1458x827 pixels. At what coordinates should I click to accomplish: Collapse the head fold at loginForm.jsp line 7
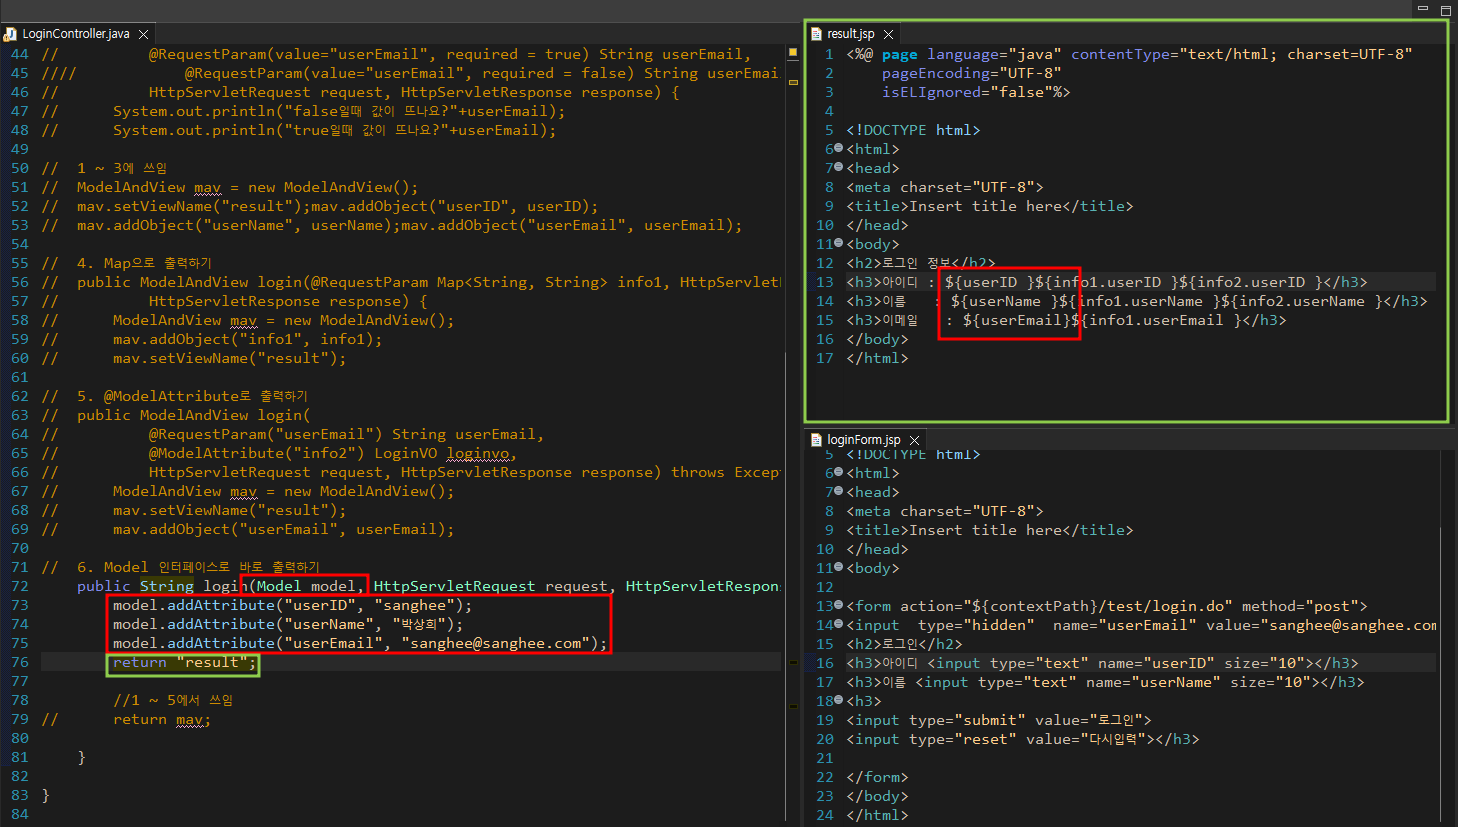839,491
